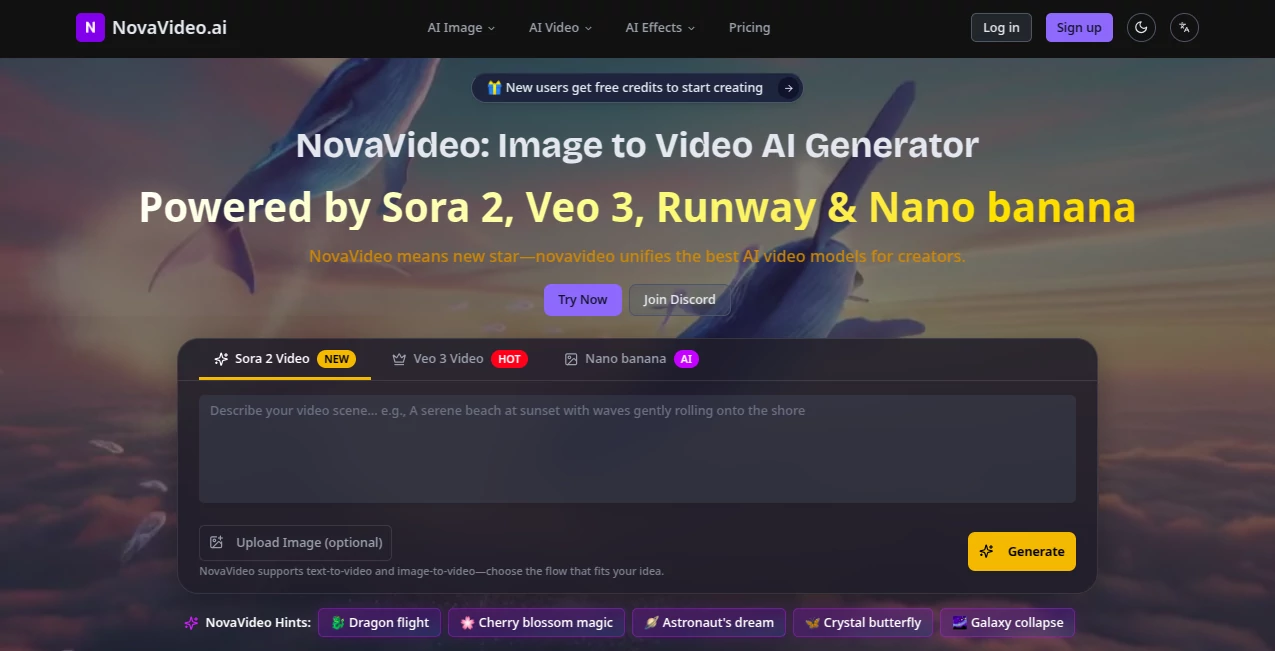Image resolution: width=1275 pixels, height=651 pixels.
Task: Select the sparkle icon on Sora 2 Video tab
Action: [220, 358]
